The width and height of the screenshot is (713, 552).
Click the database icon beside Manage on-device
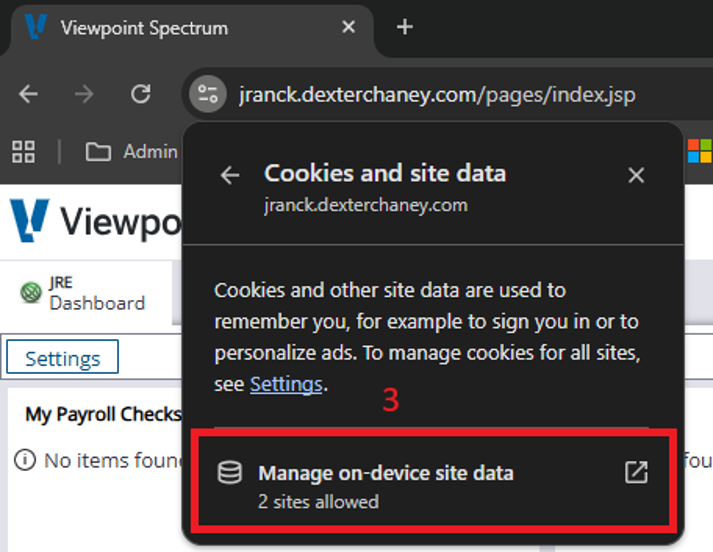230,472
